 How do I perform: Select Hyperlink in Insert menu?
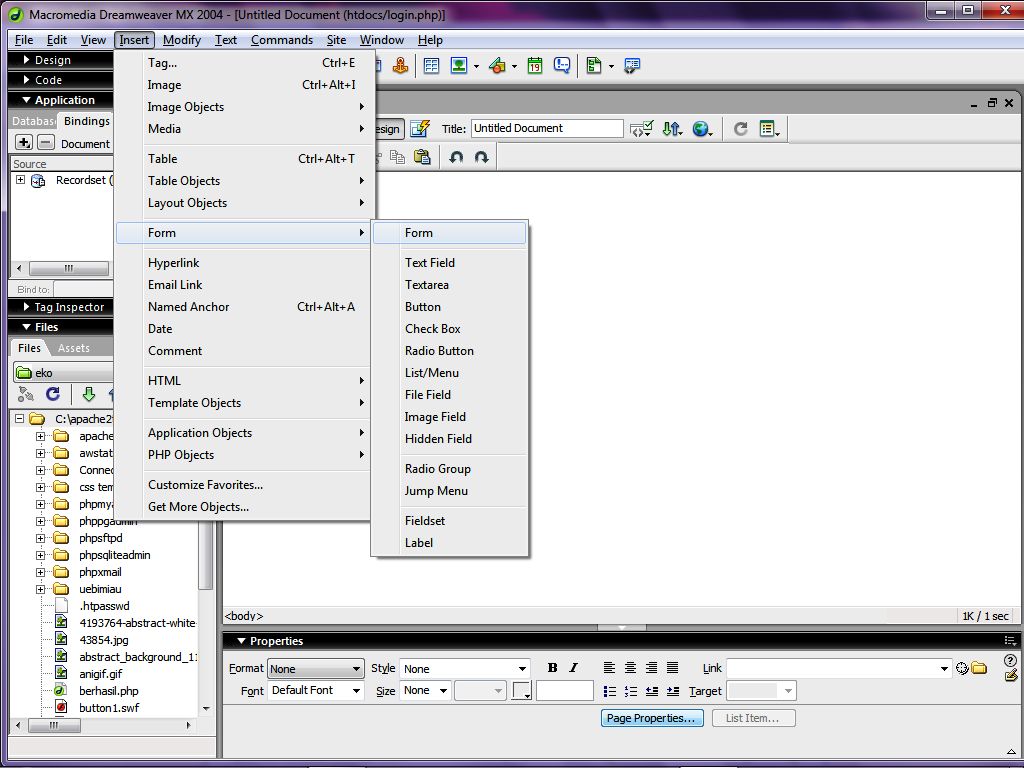point(245,263)
